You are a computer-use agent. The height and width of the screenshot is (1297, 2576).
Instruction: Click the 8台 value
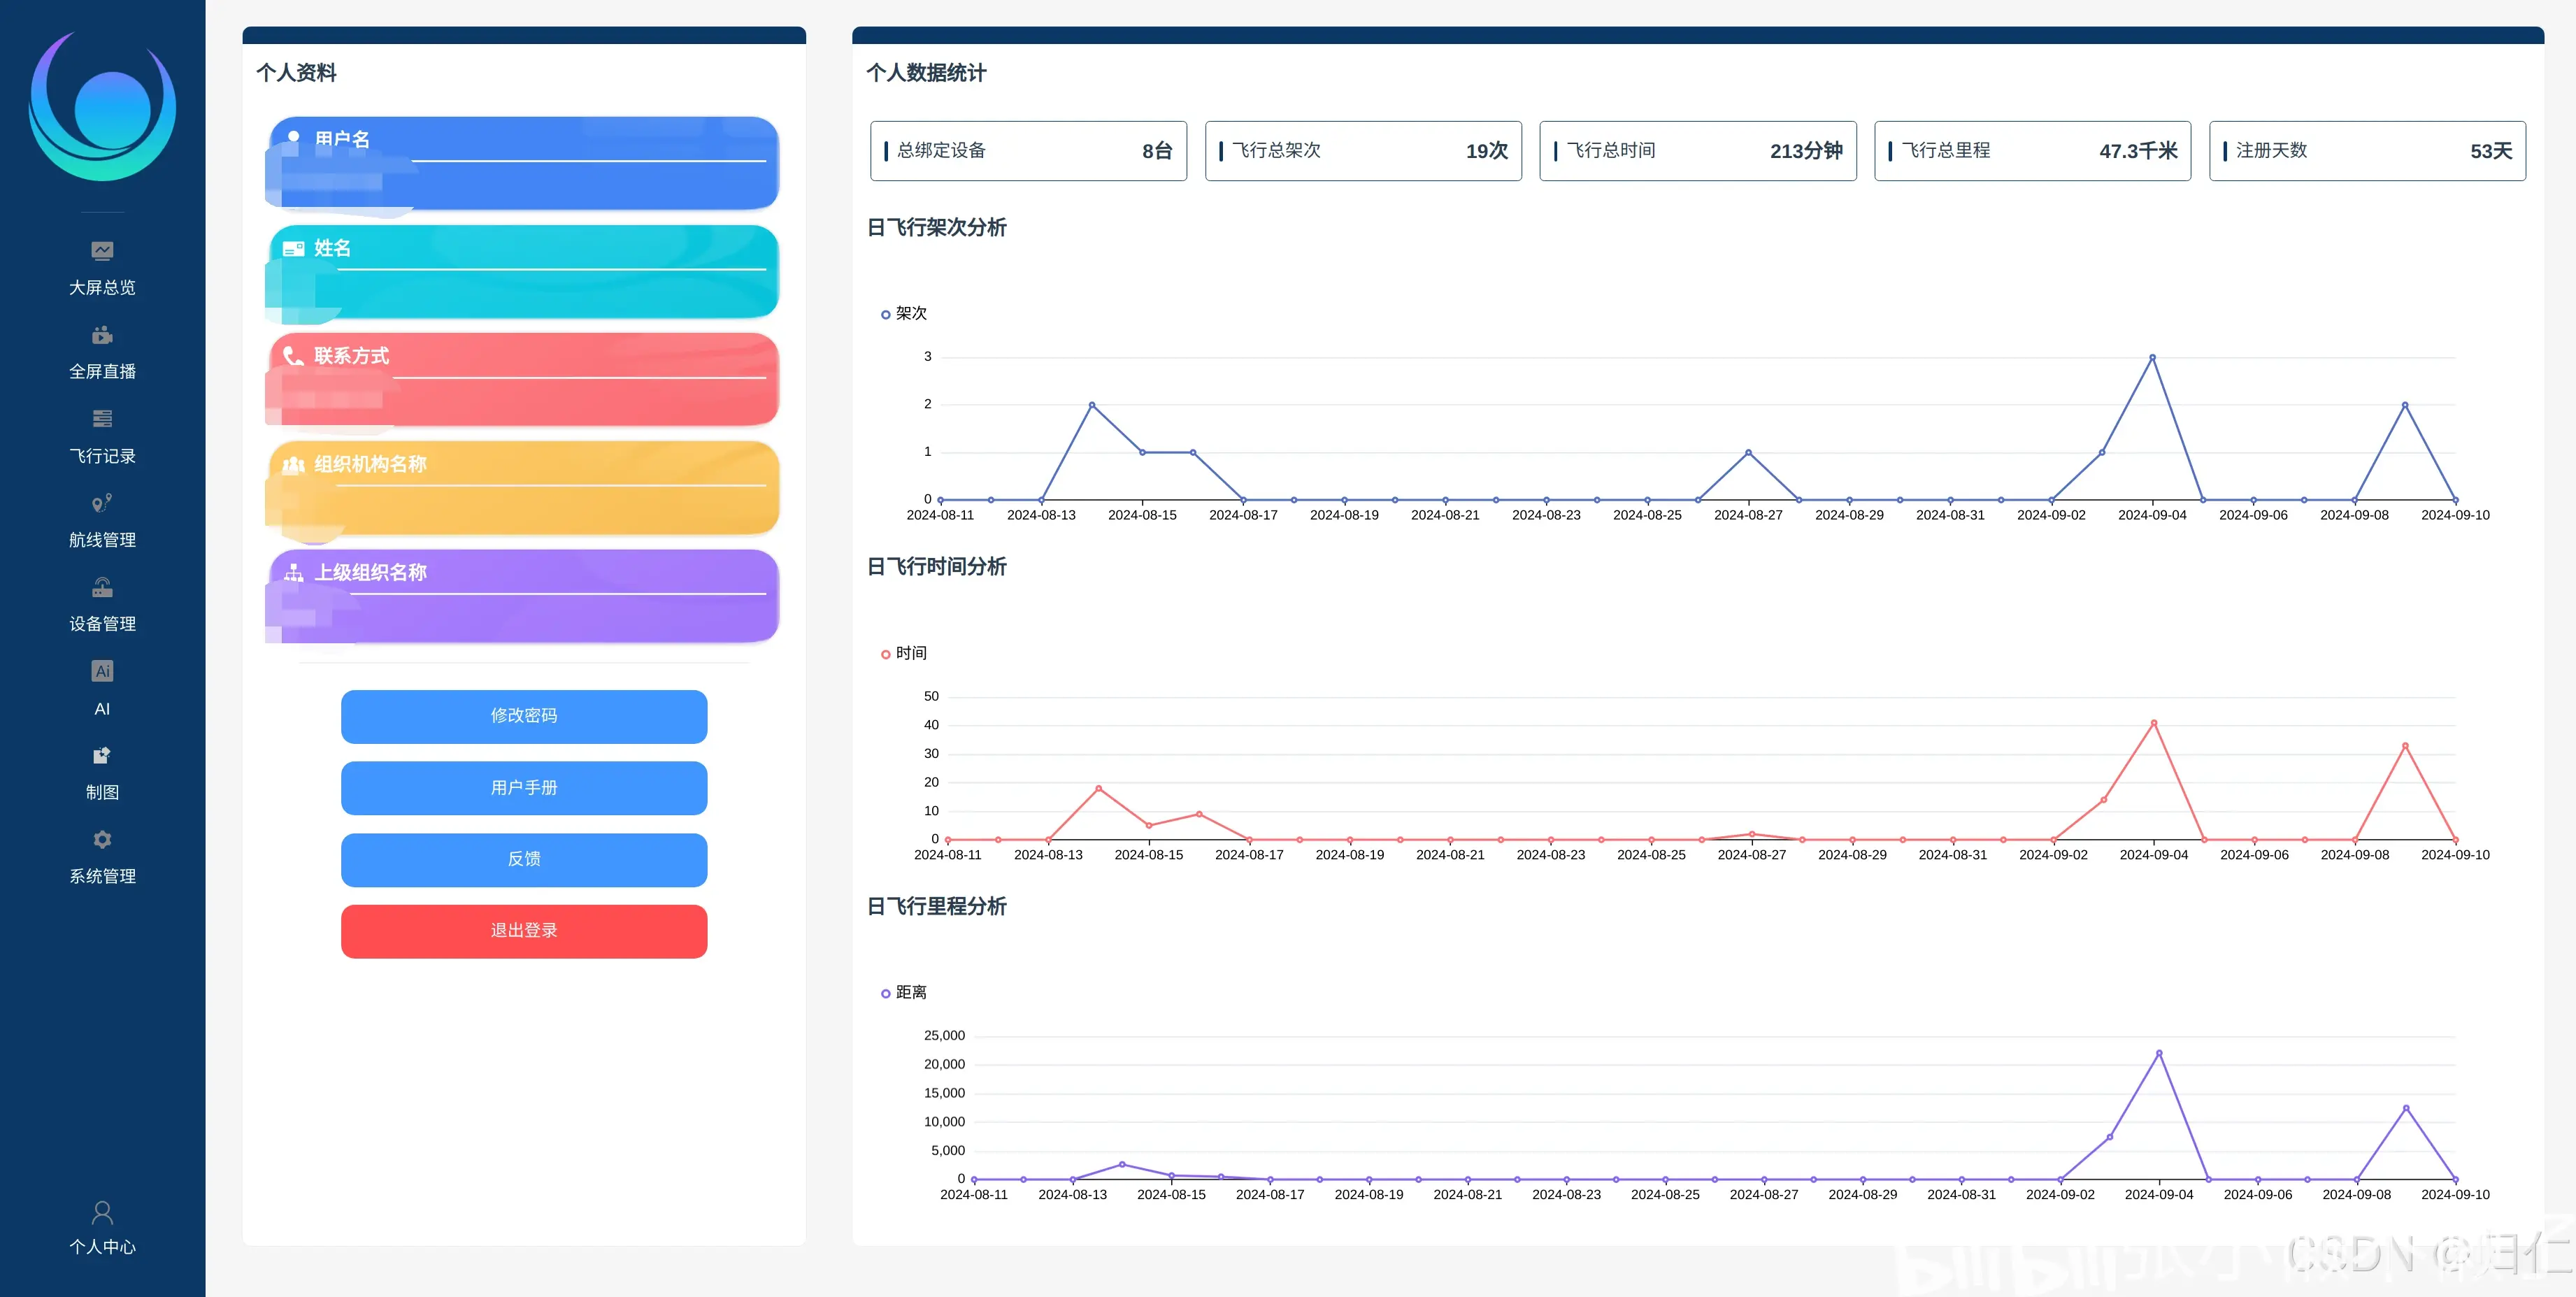tap(1157, 151)
